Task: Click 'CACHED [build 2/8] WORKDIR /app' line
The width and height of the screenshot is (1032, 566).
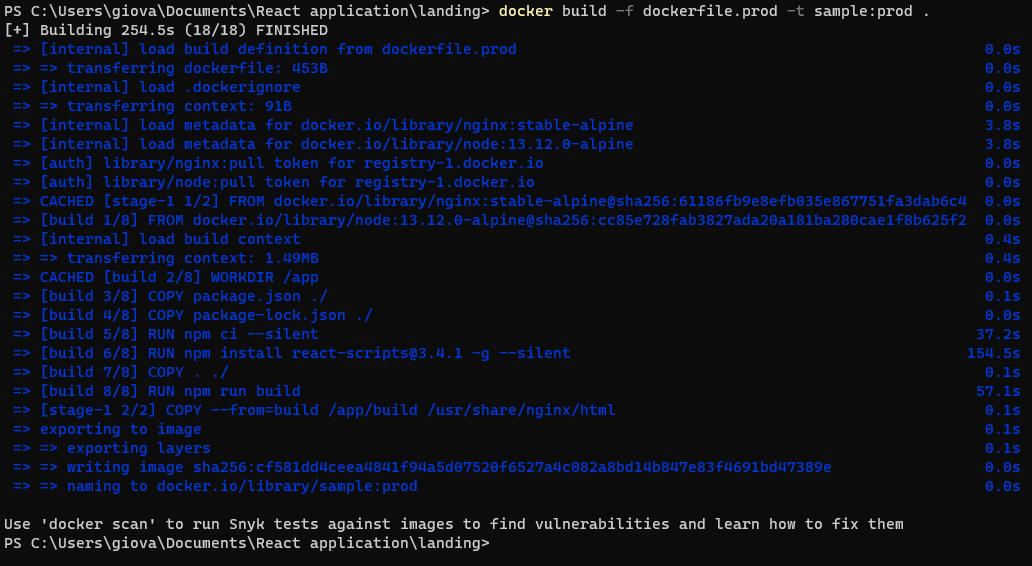Action: (x=166, y=277)
